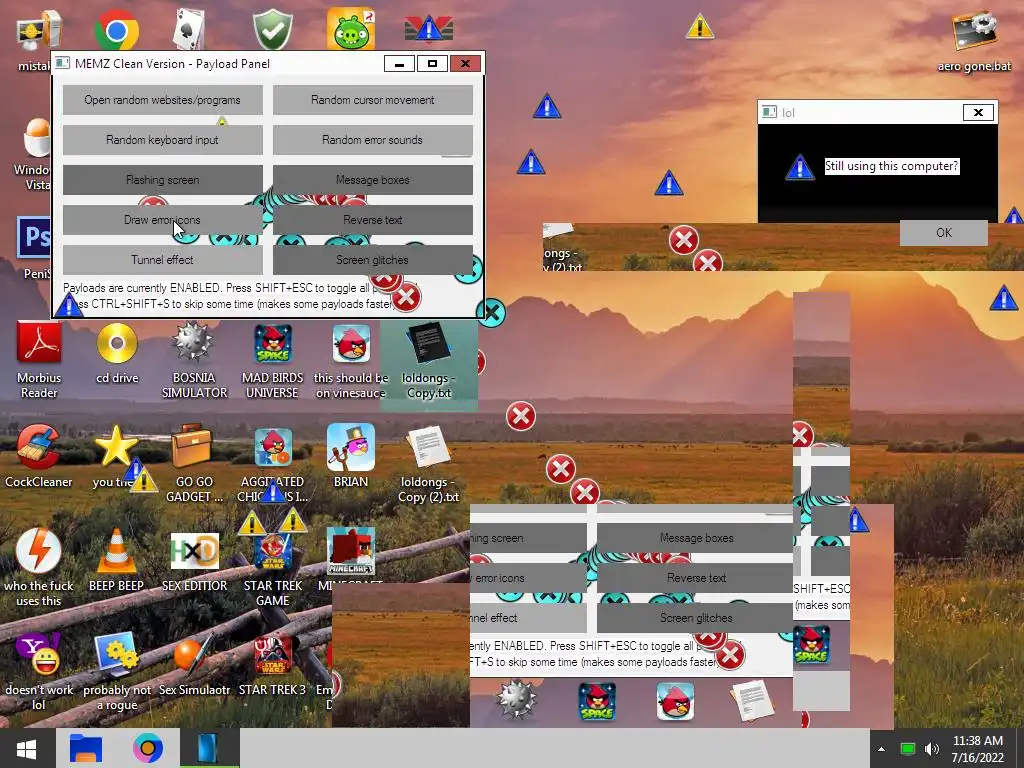Toggle Reverse text in the top MEMZ panel
This screenshot has width=1024, height=768.
372,220
